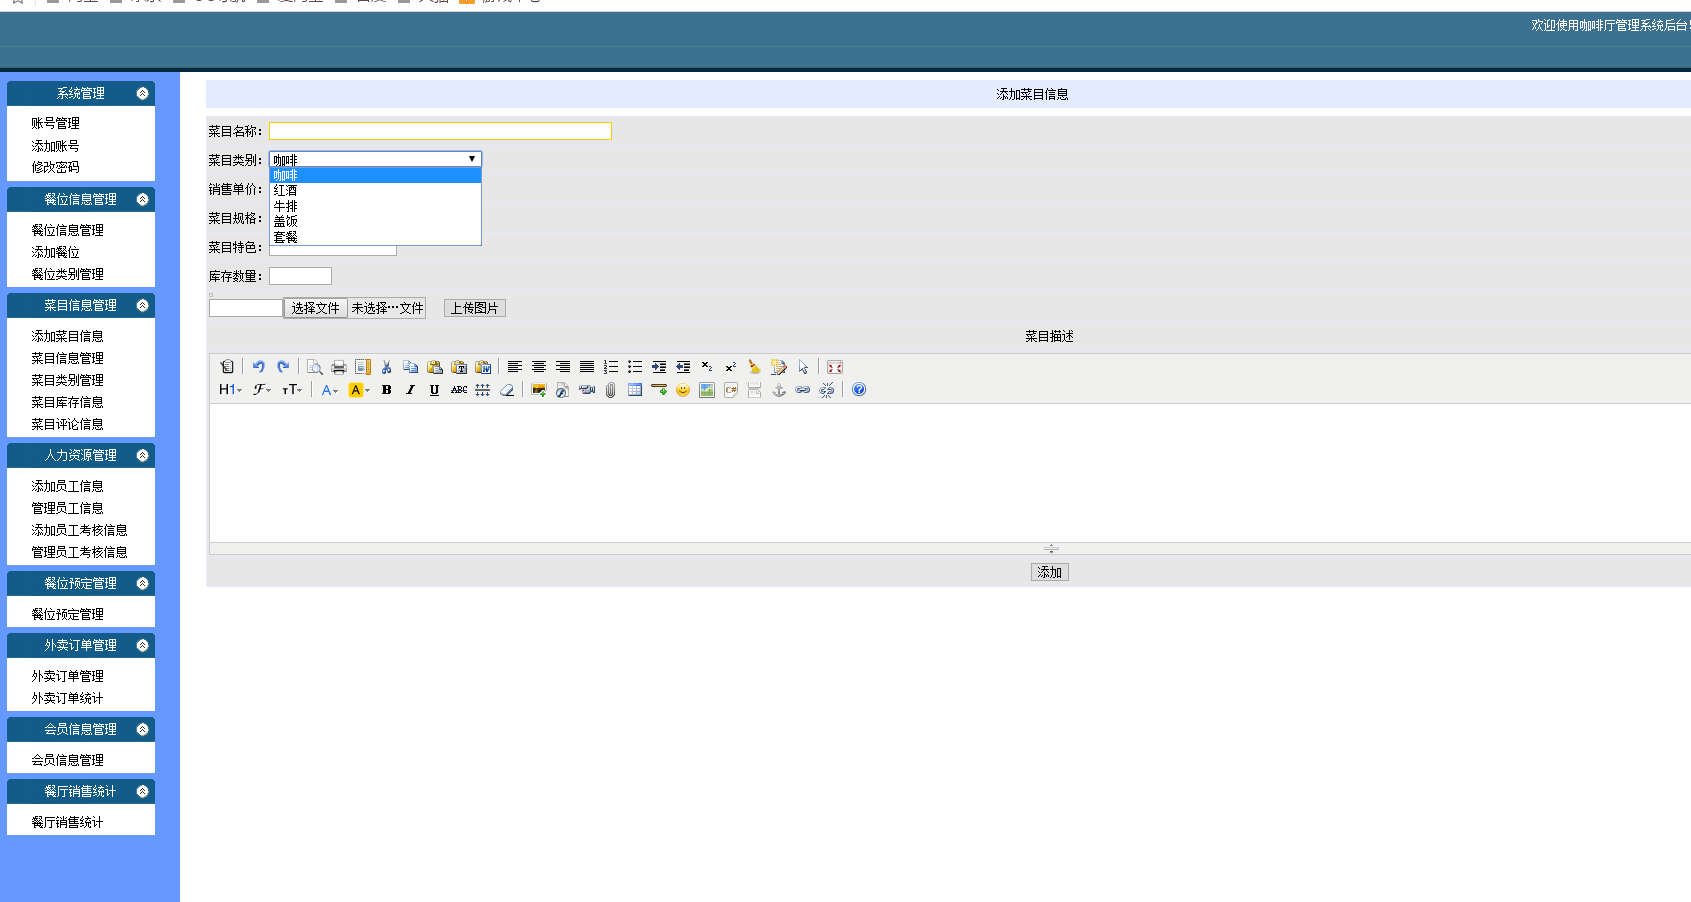Click the remove format eraser icon
This screenshot has height=902, width=1691.
pyautogui.click(x=507, y=390)
